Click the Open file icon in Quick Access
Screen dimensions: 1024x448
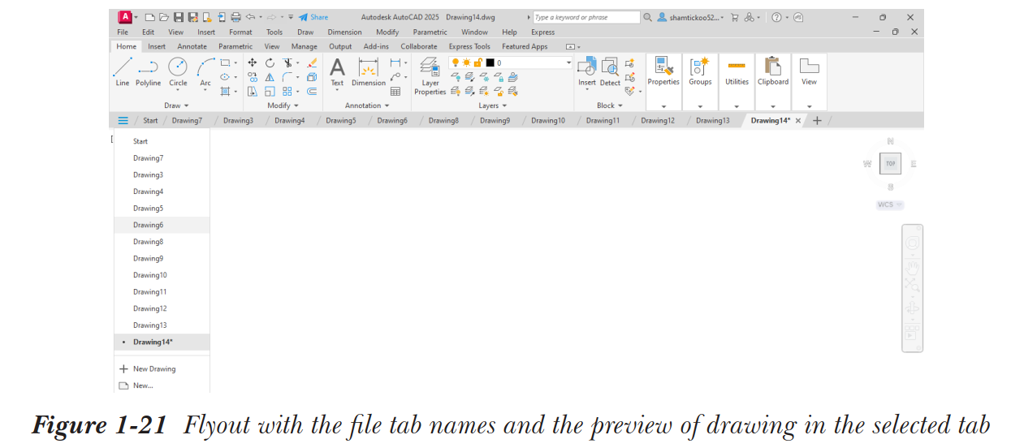click(164, 18)
